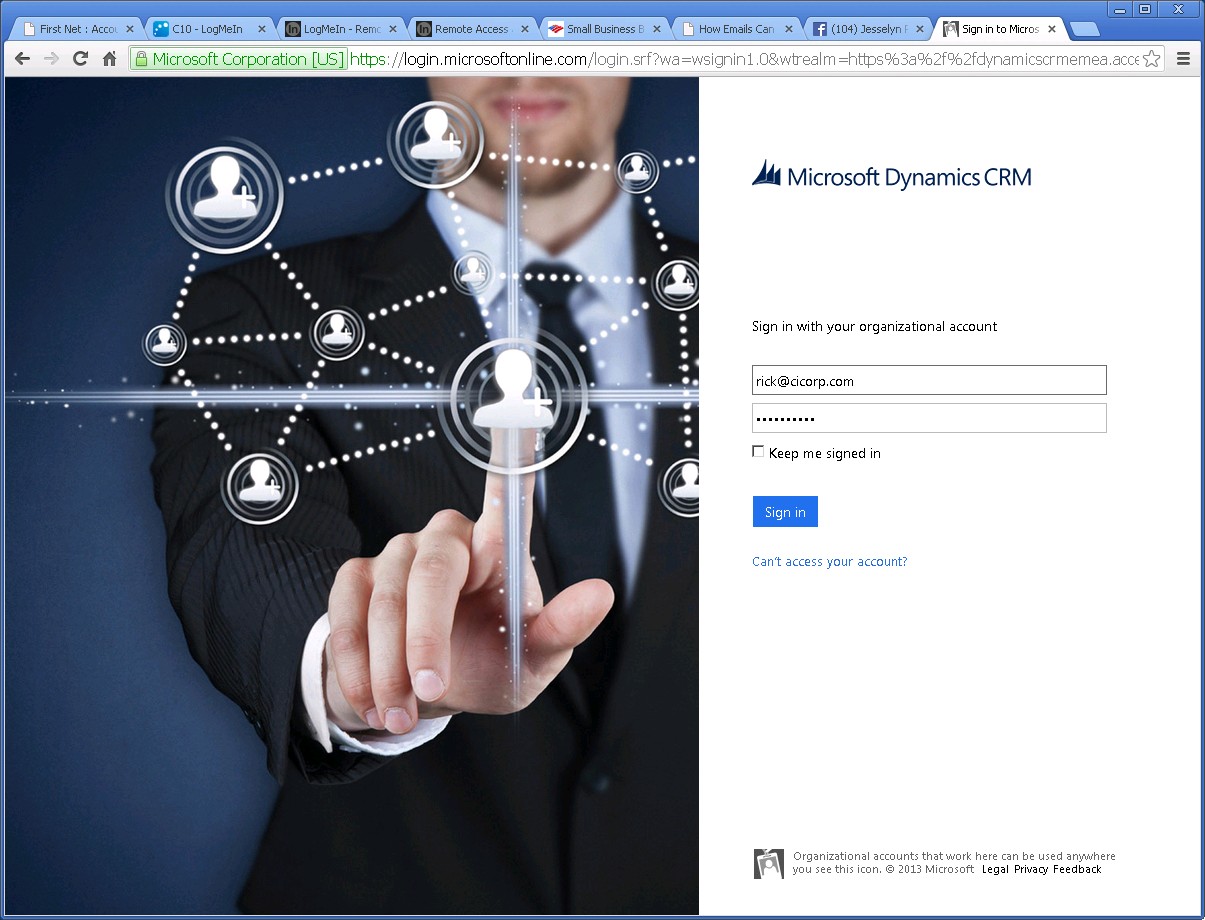
Task: Go back to the previous page
Action: (x=22, y=59)
